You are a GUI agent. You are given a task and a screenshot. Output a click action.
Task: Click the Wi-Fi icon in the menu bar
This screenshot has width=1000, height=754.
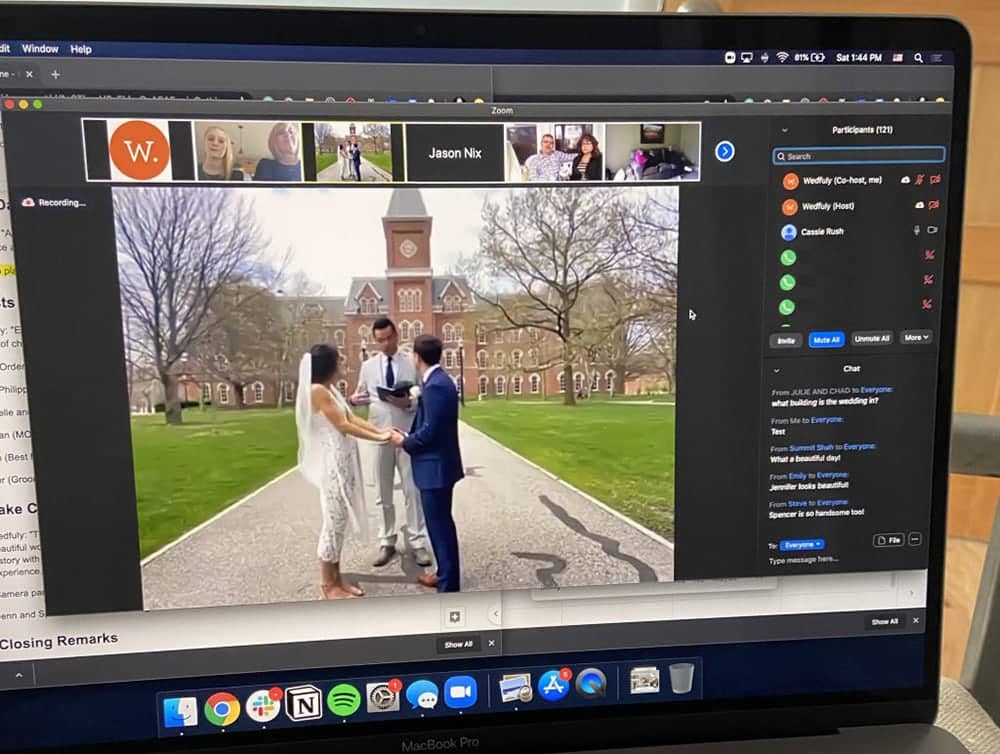pos(782,57)
